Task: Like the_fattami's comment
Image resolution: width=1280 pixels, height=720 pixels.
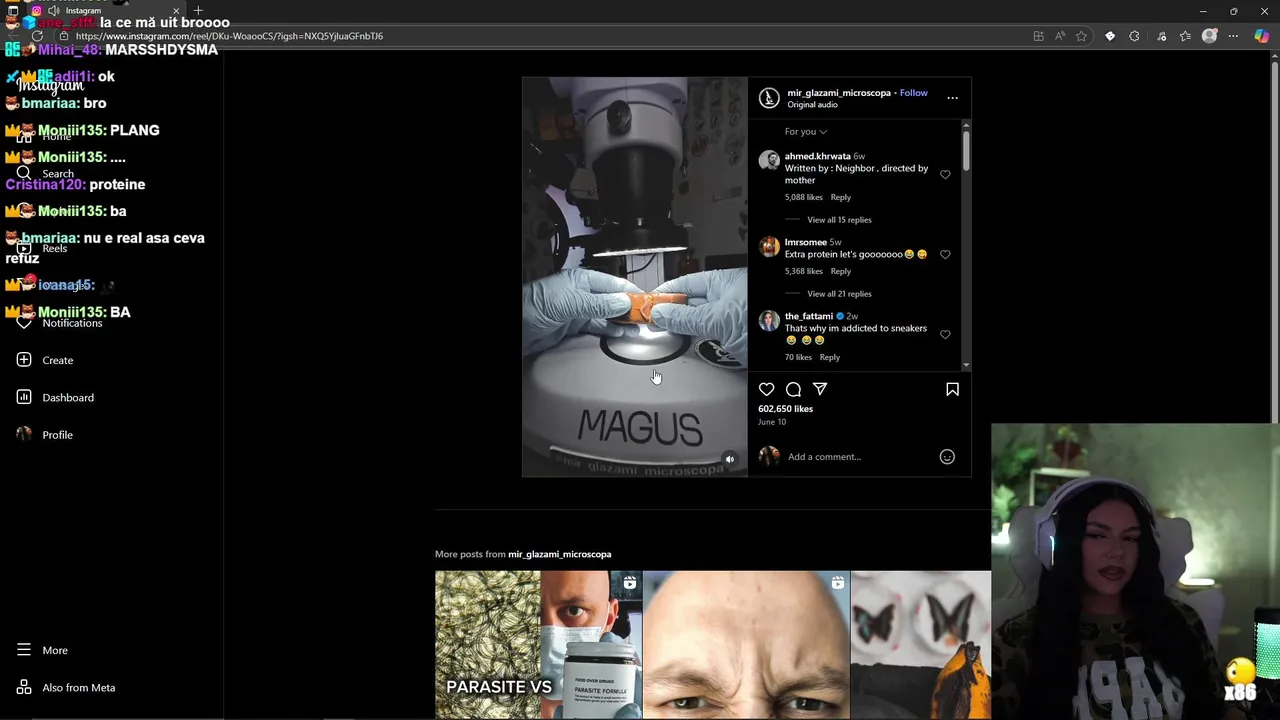Action: (945, 335)
